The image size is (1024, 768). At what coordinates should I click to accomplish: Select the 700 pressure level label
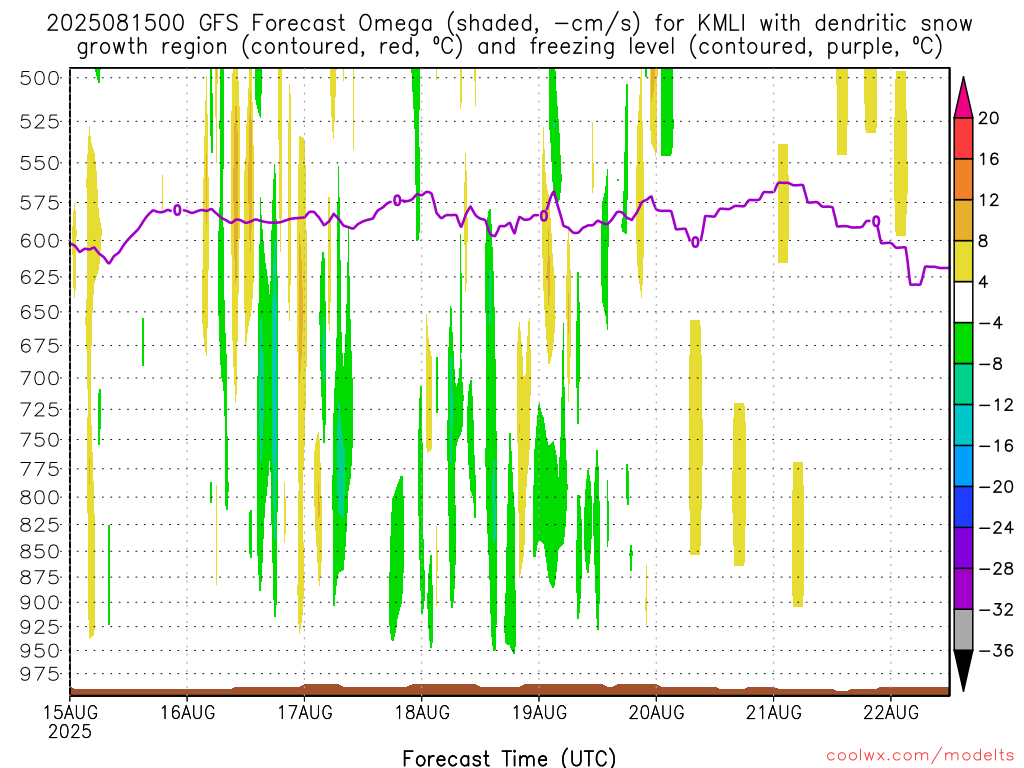coord(40,378)
